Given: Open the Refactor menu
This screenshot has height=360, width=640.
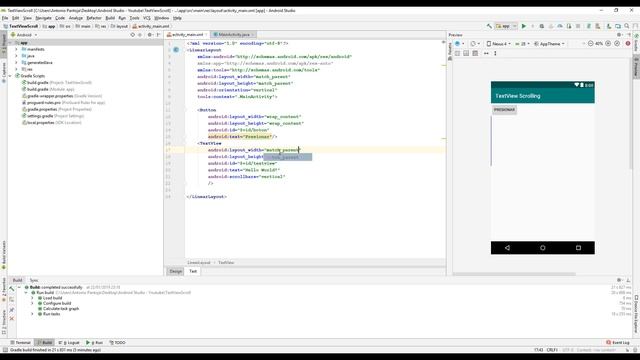Looking at the screenshot, I should point(93,18).
